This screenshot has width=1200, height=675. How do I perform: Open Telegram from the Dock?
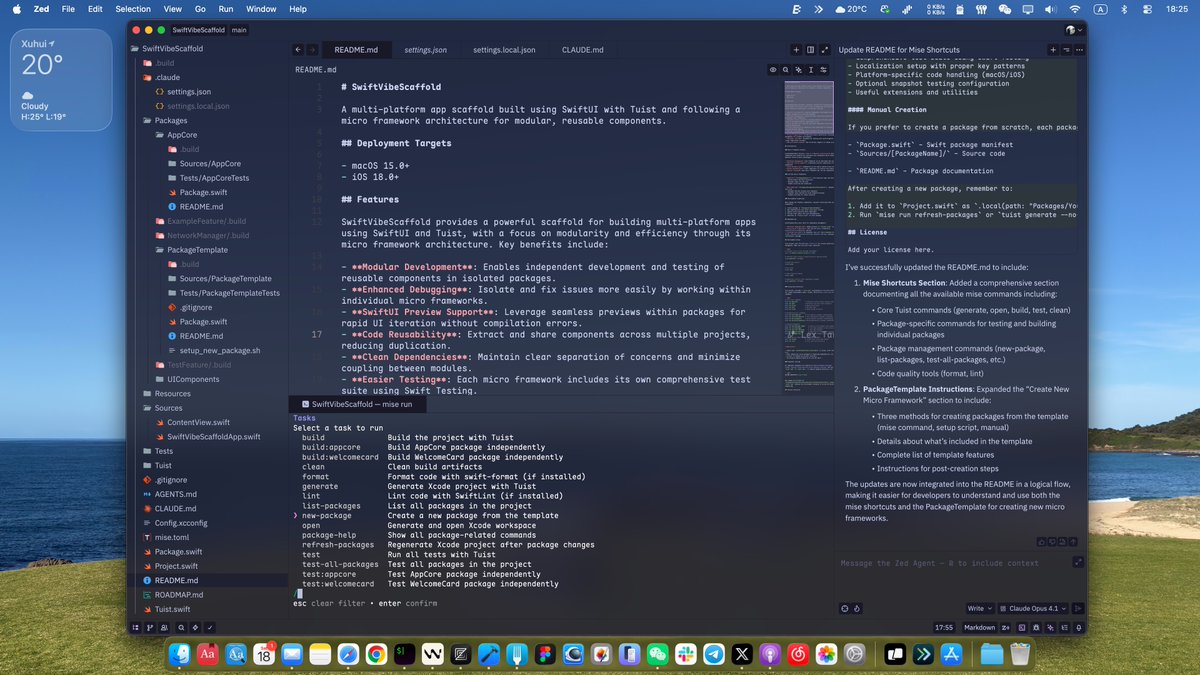pos(713,654)
